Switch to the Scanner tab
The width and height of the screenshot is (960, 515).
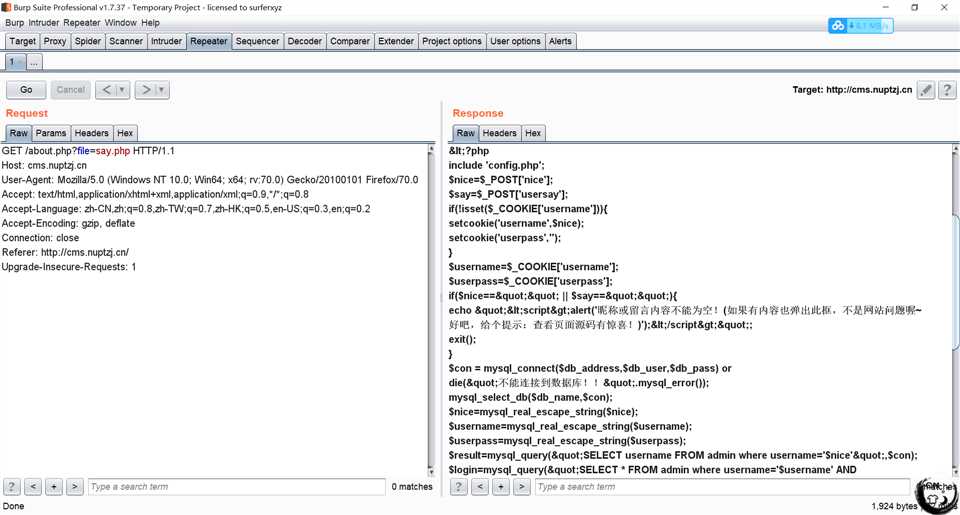tap(126, 41)
